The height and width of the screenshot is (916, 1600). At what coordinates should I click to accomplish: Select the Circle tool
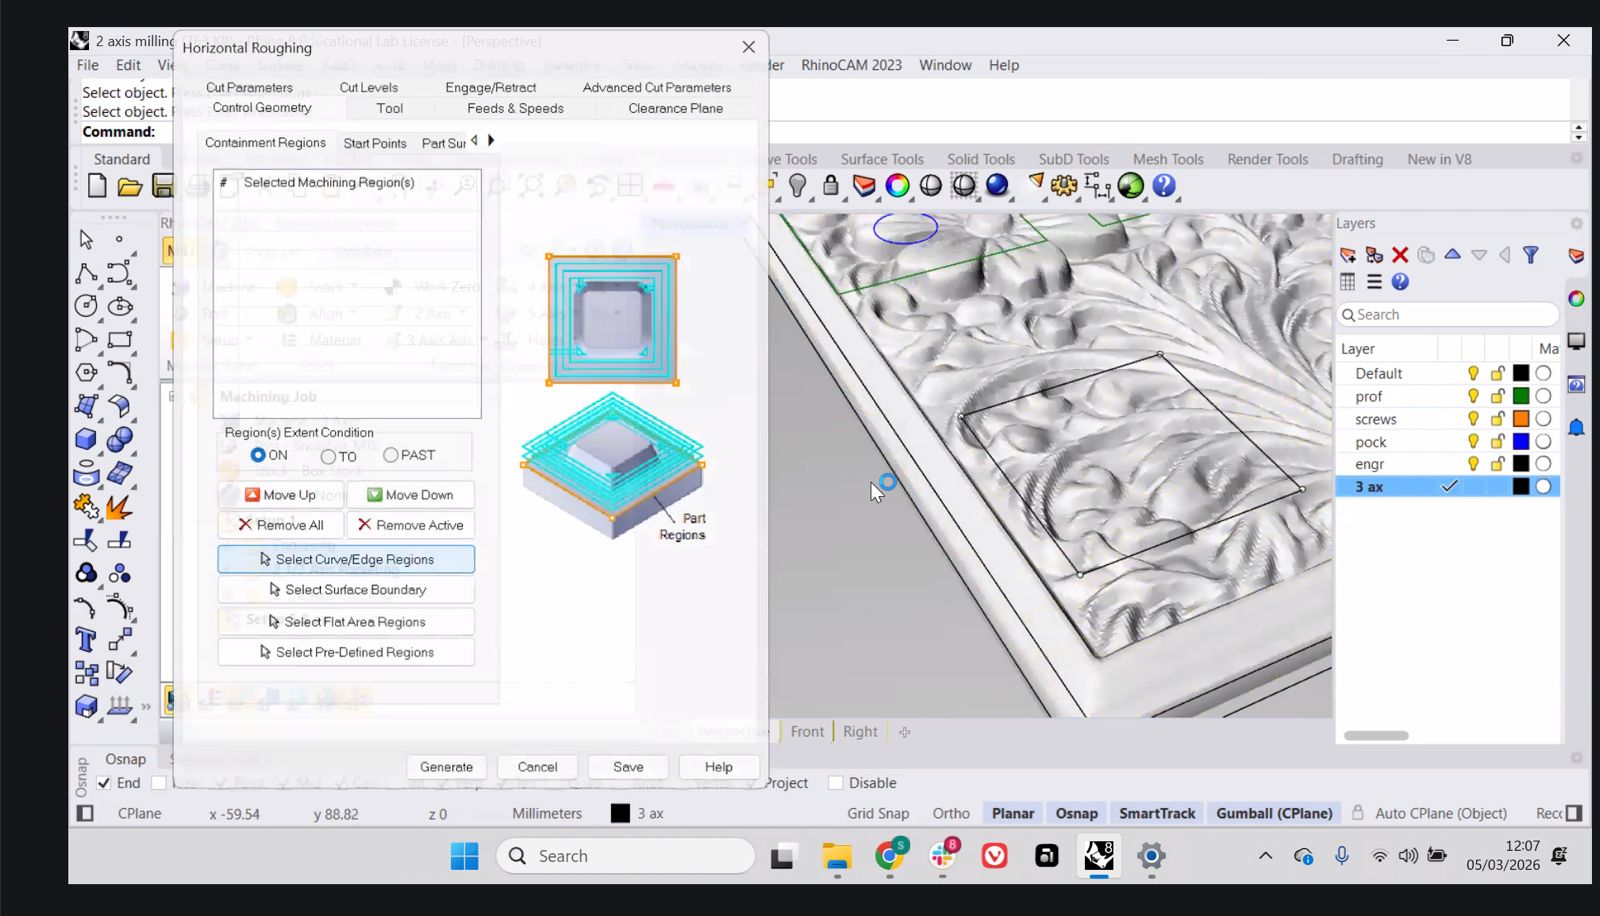(x=86, y=306)
